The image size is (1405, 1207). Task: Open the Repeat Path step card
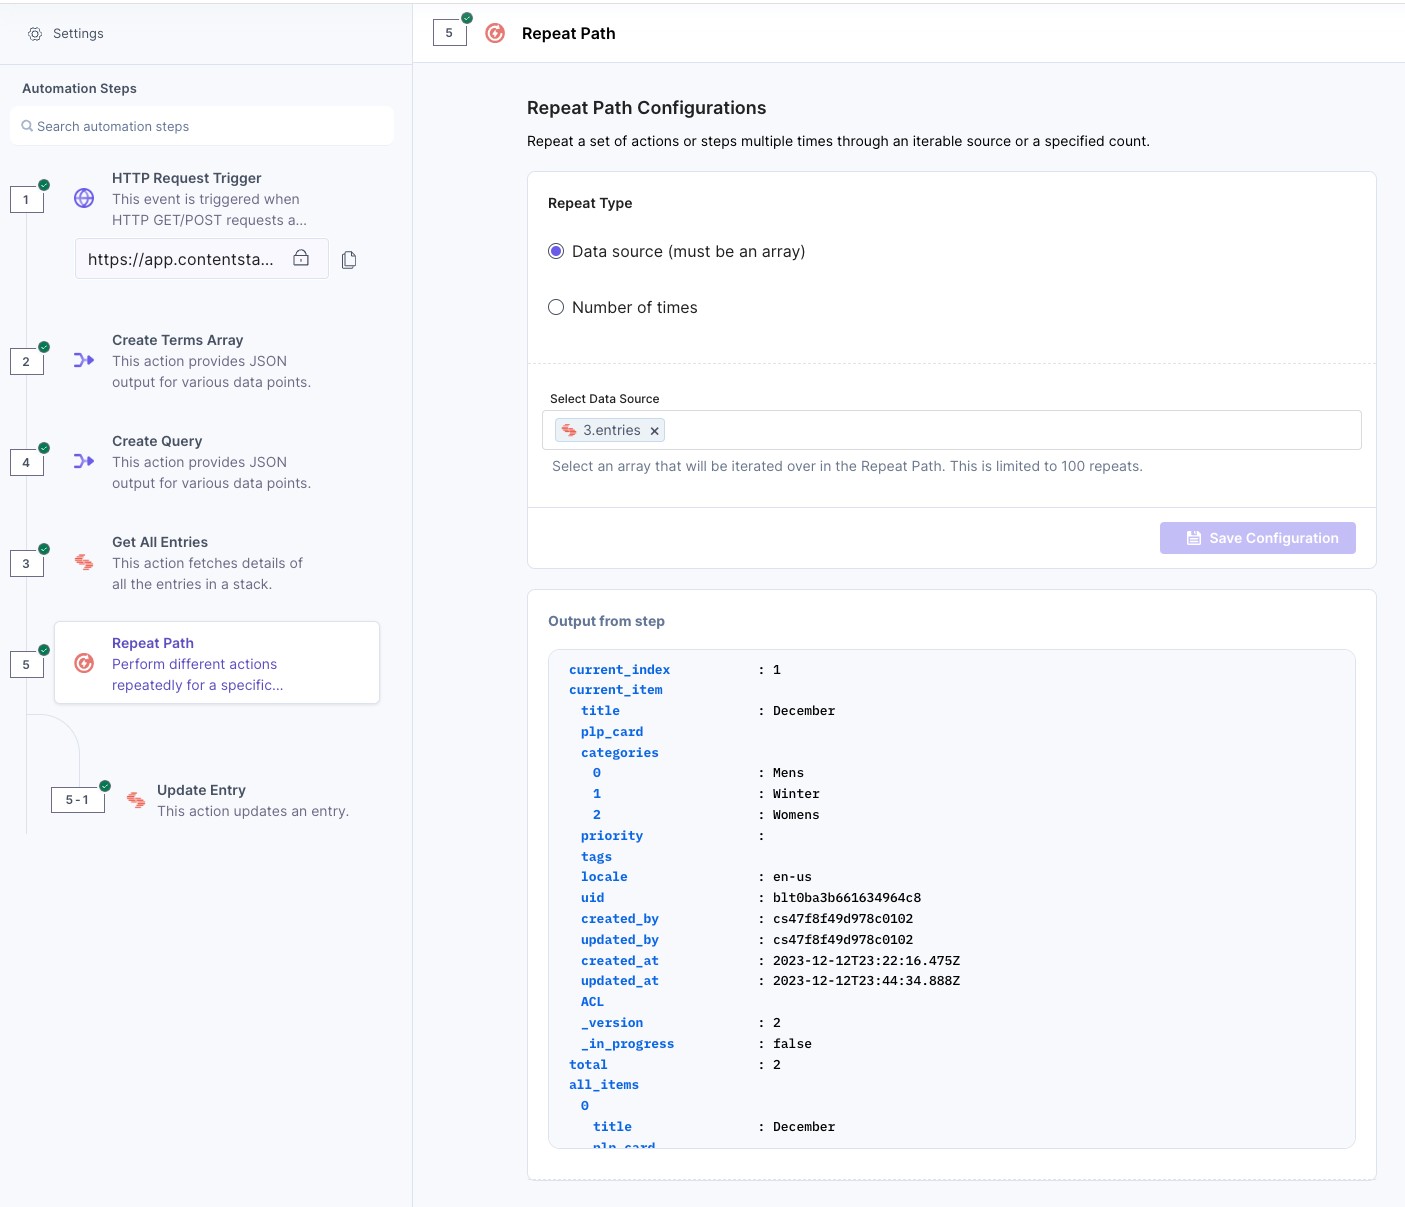point(217,663)
